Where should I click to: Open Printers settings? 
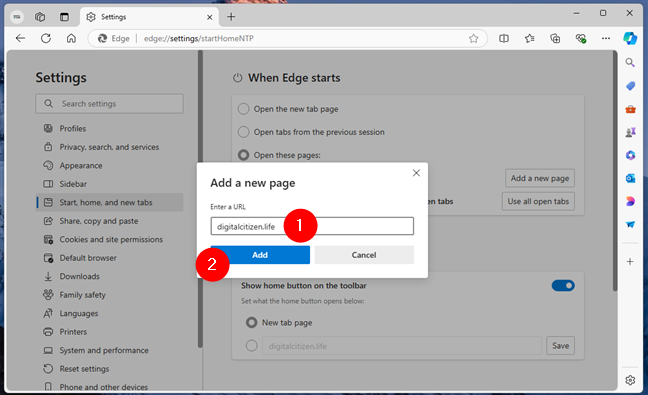pos(110,332)
